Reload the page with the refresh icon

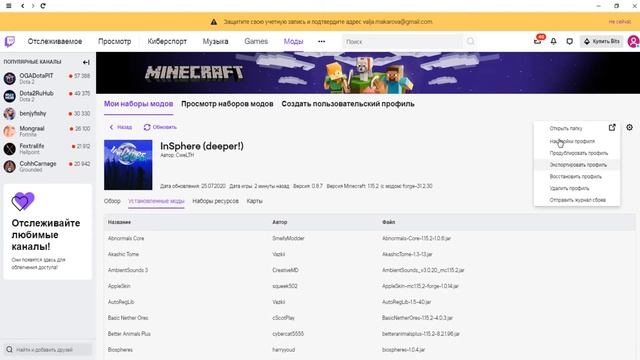click(43, 6)
